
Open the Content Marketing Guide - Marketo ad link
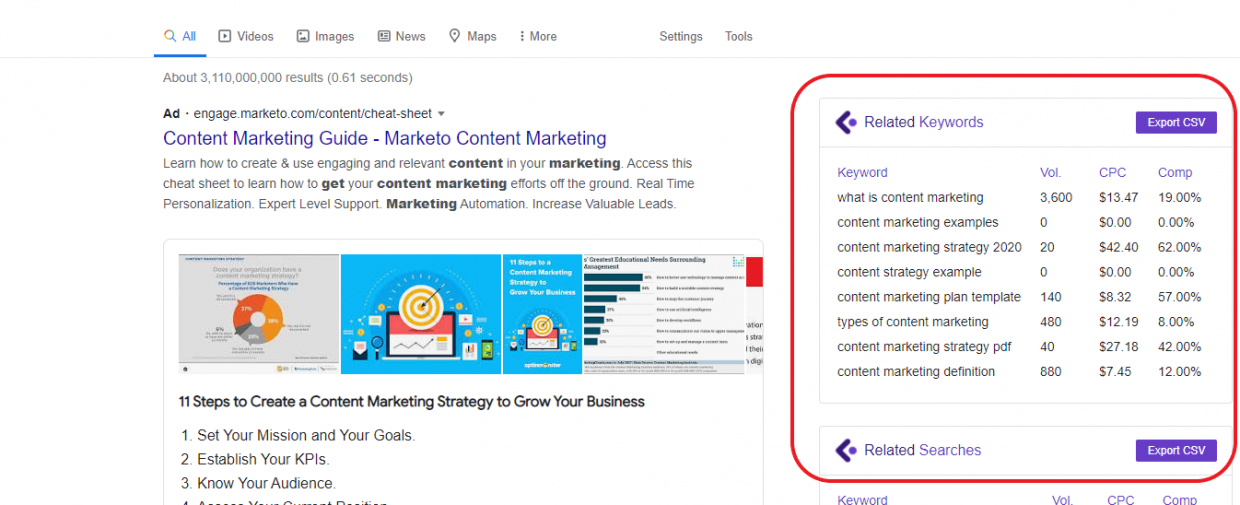[x=385, y=138]
